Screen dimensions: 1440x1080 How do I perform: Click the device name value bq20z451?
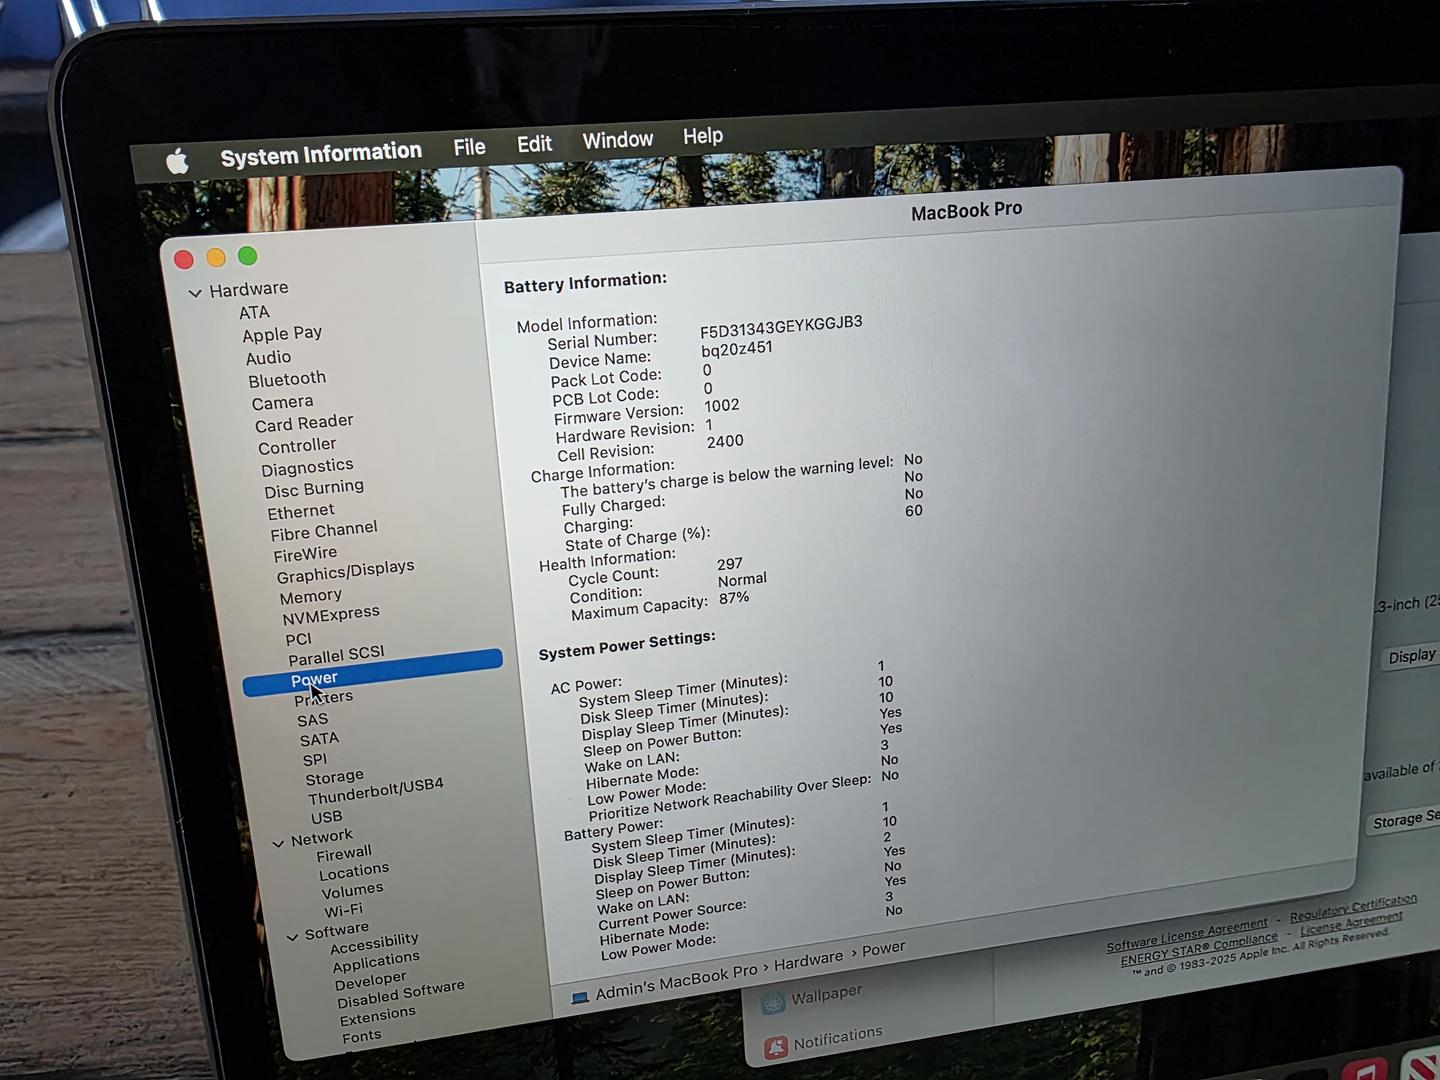coord(736,349)
